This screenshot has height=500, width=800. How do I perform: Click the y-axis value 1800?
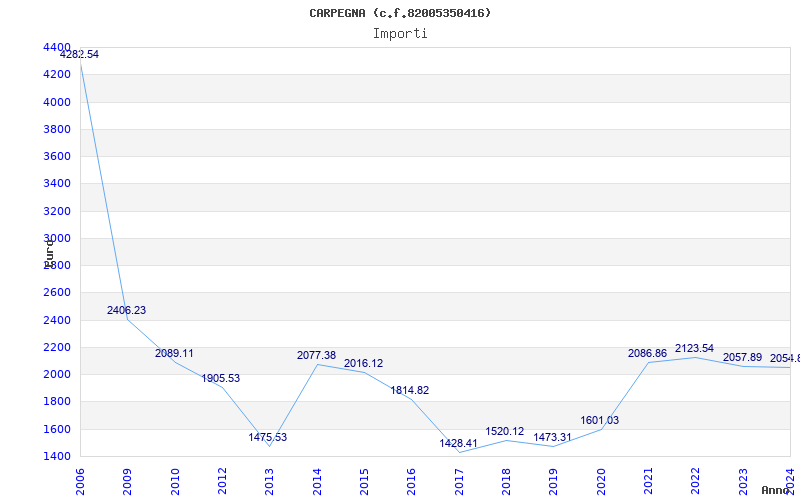pyautogui.click(x=57, y=402)
